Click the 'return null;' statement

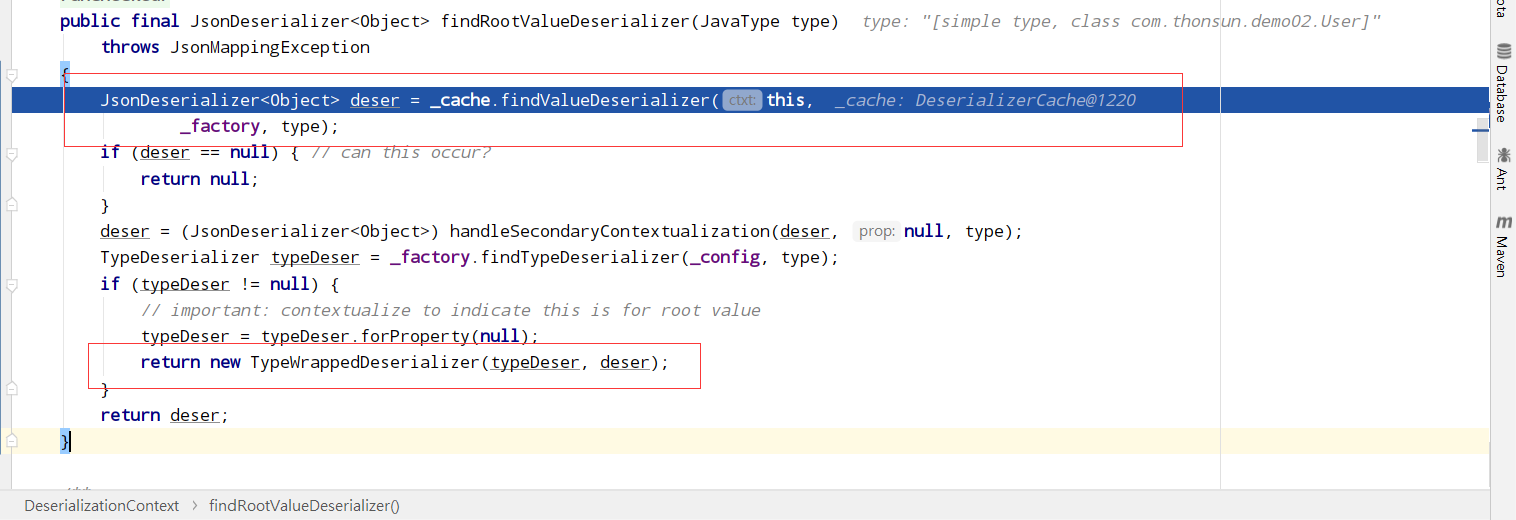coord(200,179)
